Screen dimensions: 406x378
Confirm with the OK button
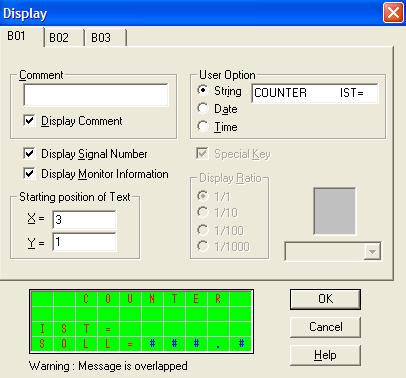(325, 299)
